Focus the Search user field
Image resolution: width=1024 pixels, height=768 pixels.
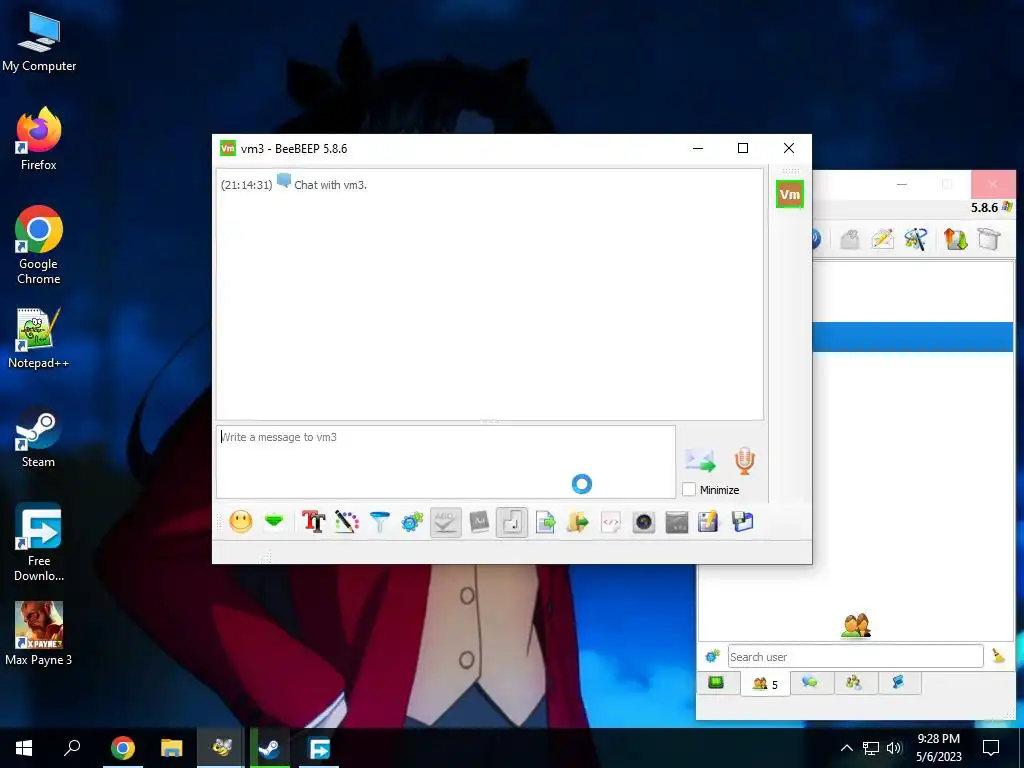pyautogui.click(x=856, y=656)
